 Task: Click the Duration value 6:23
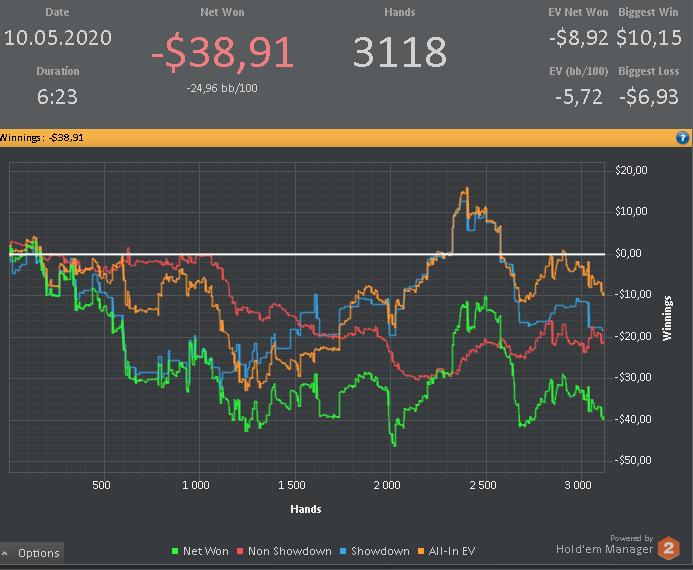point(57,96)
